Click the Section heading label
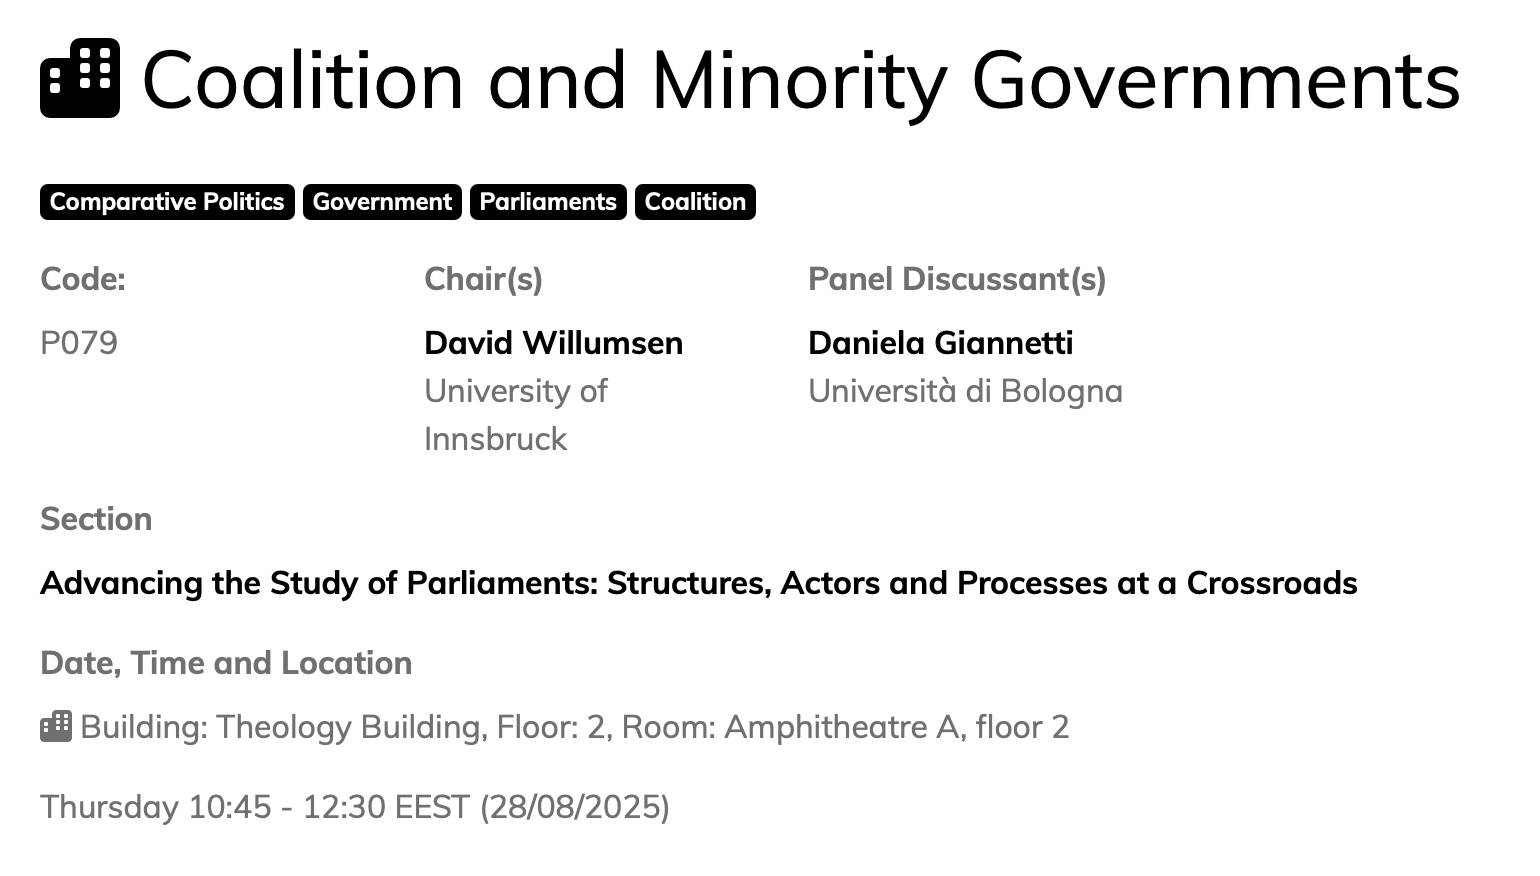 coord(96,519)
